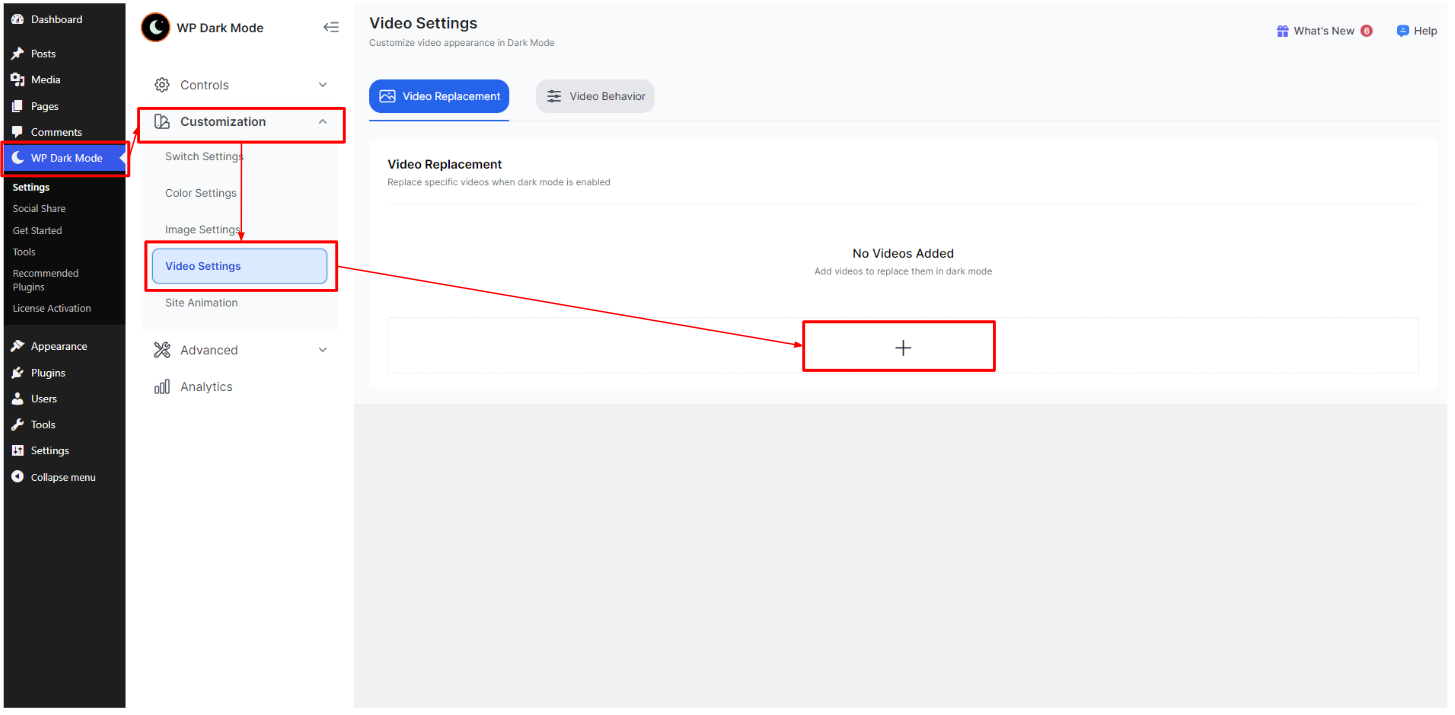Click 'Add videos to replace them in dark mode'
This screenshot has height=715, width=1455.
(x=903, y=271)
